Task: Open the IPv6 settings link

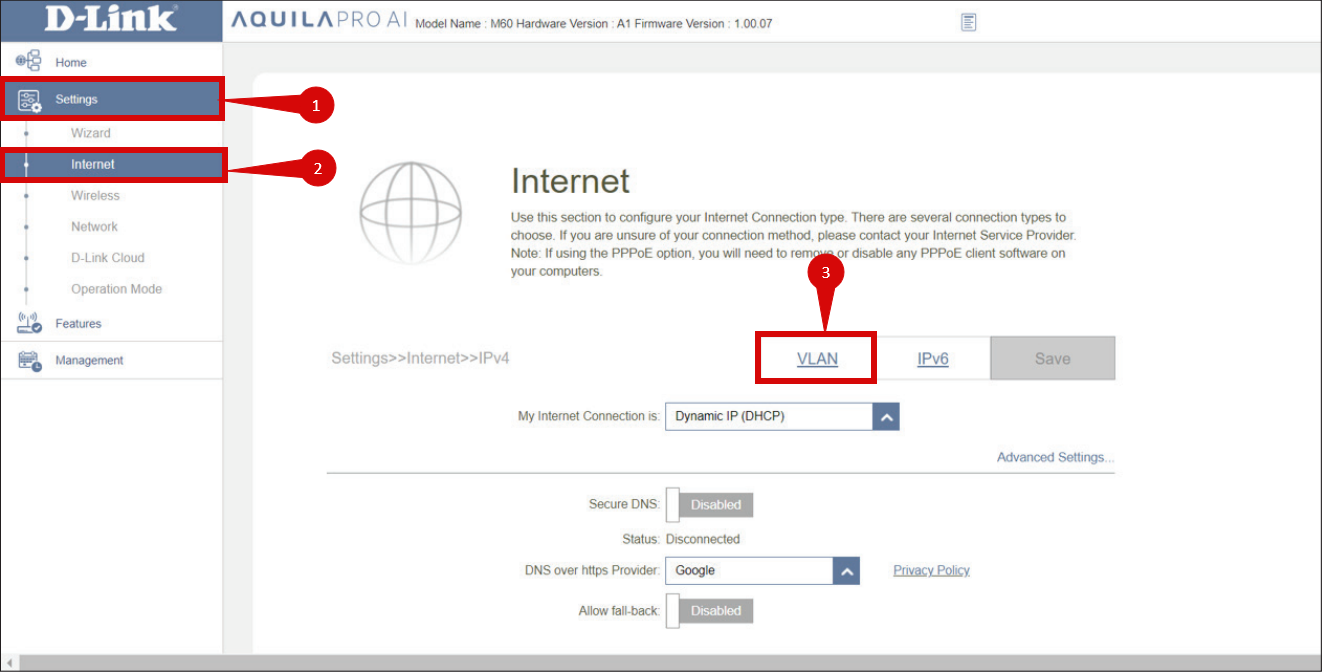Action: (x=932, y=359)
